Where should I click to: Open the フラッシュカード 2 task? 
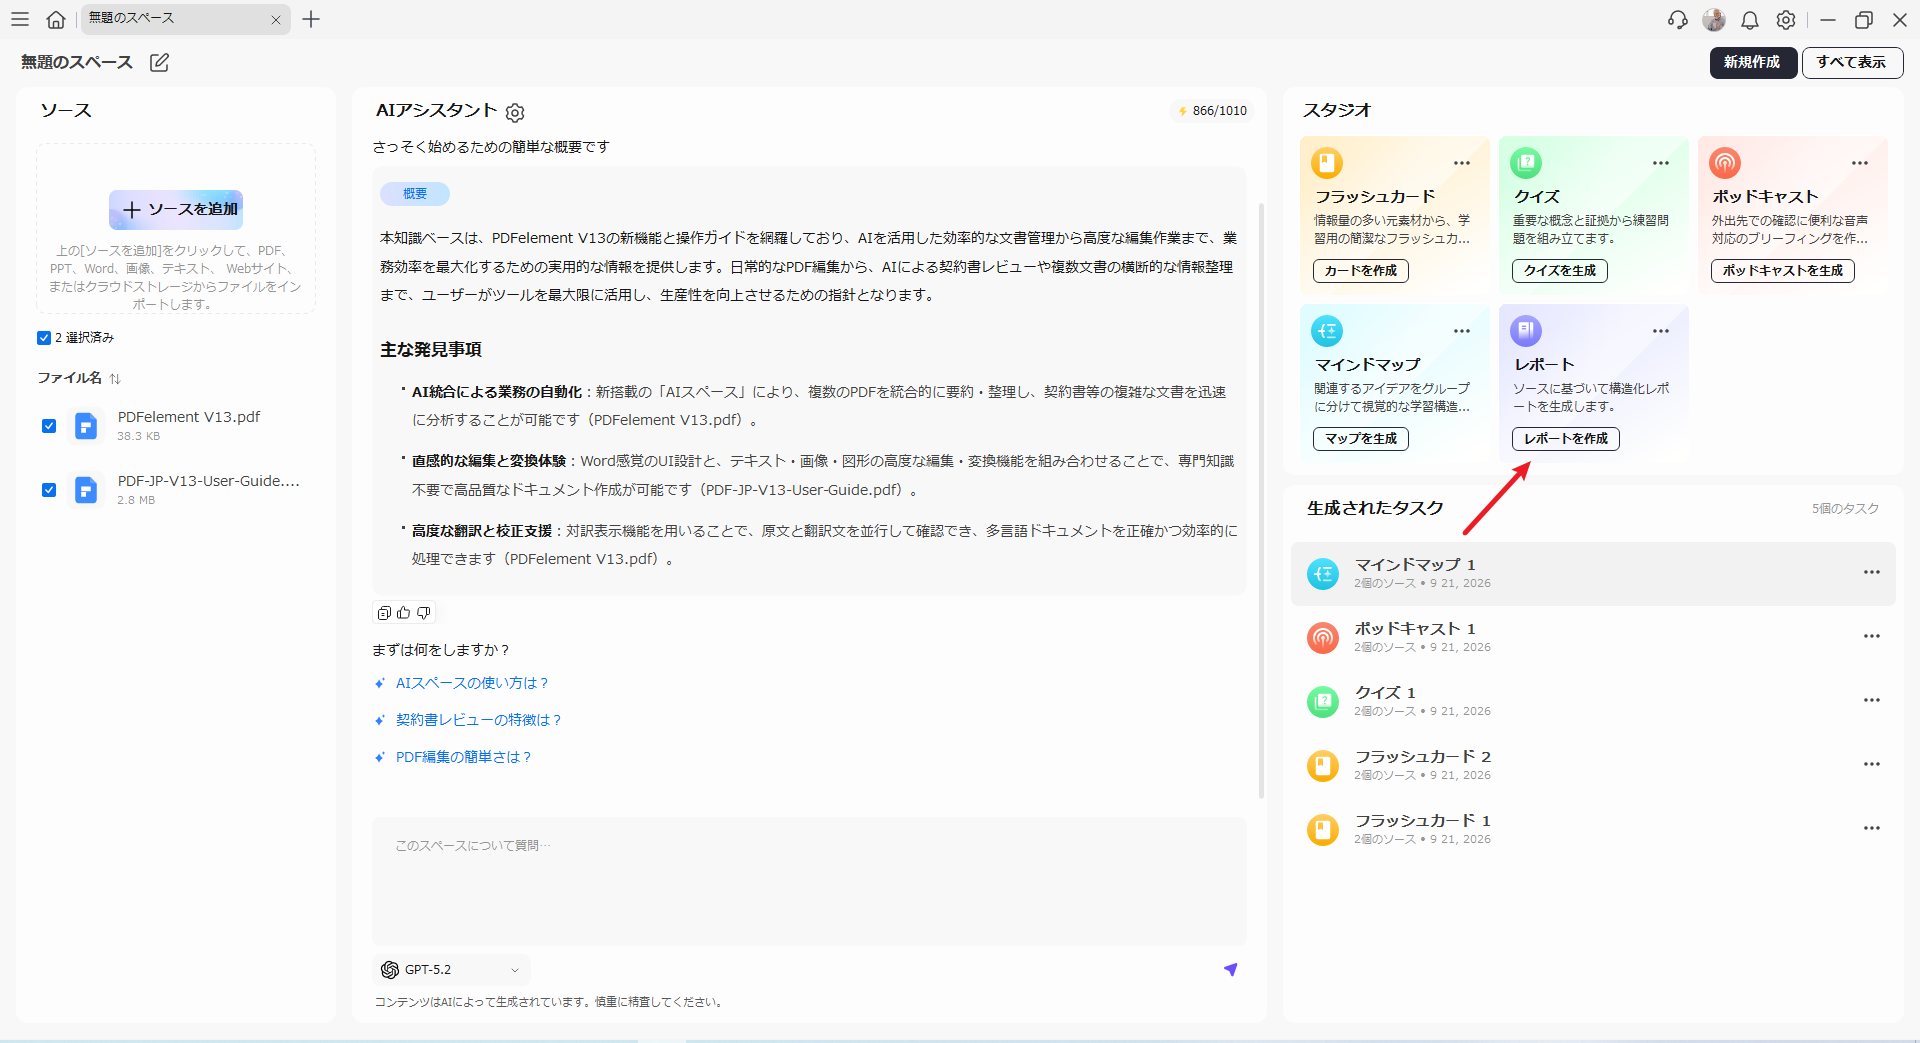point(1593,765)
